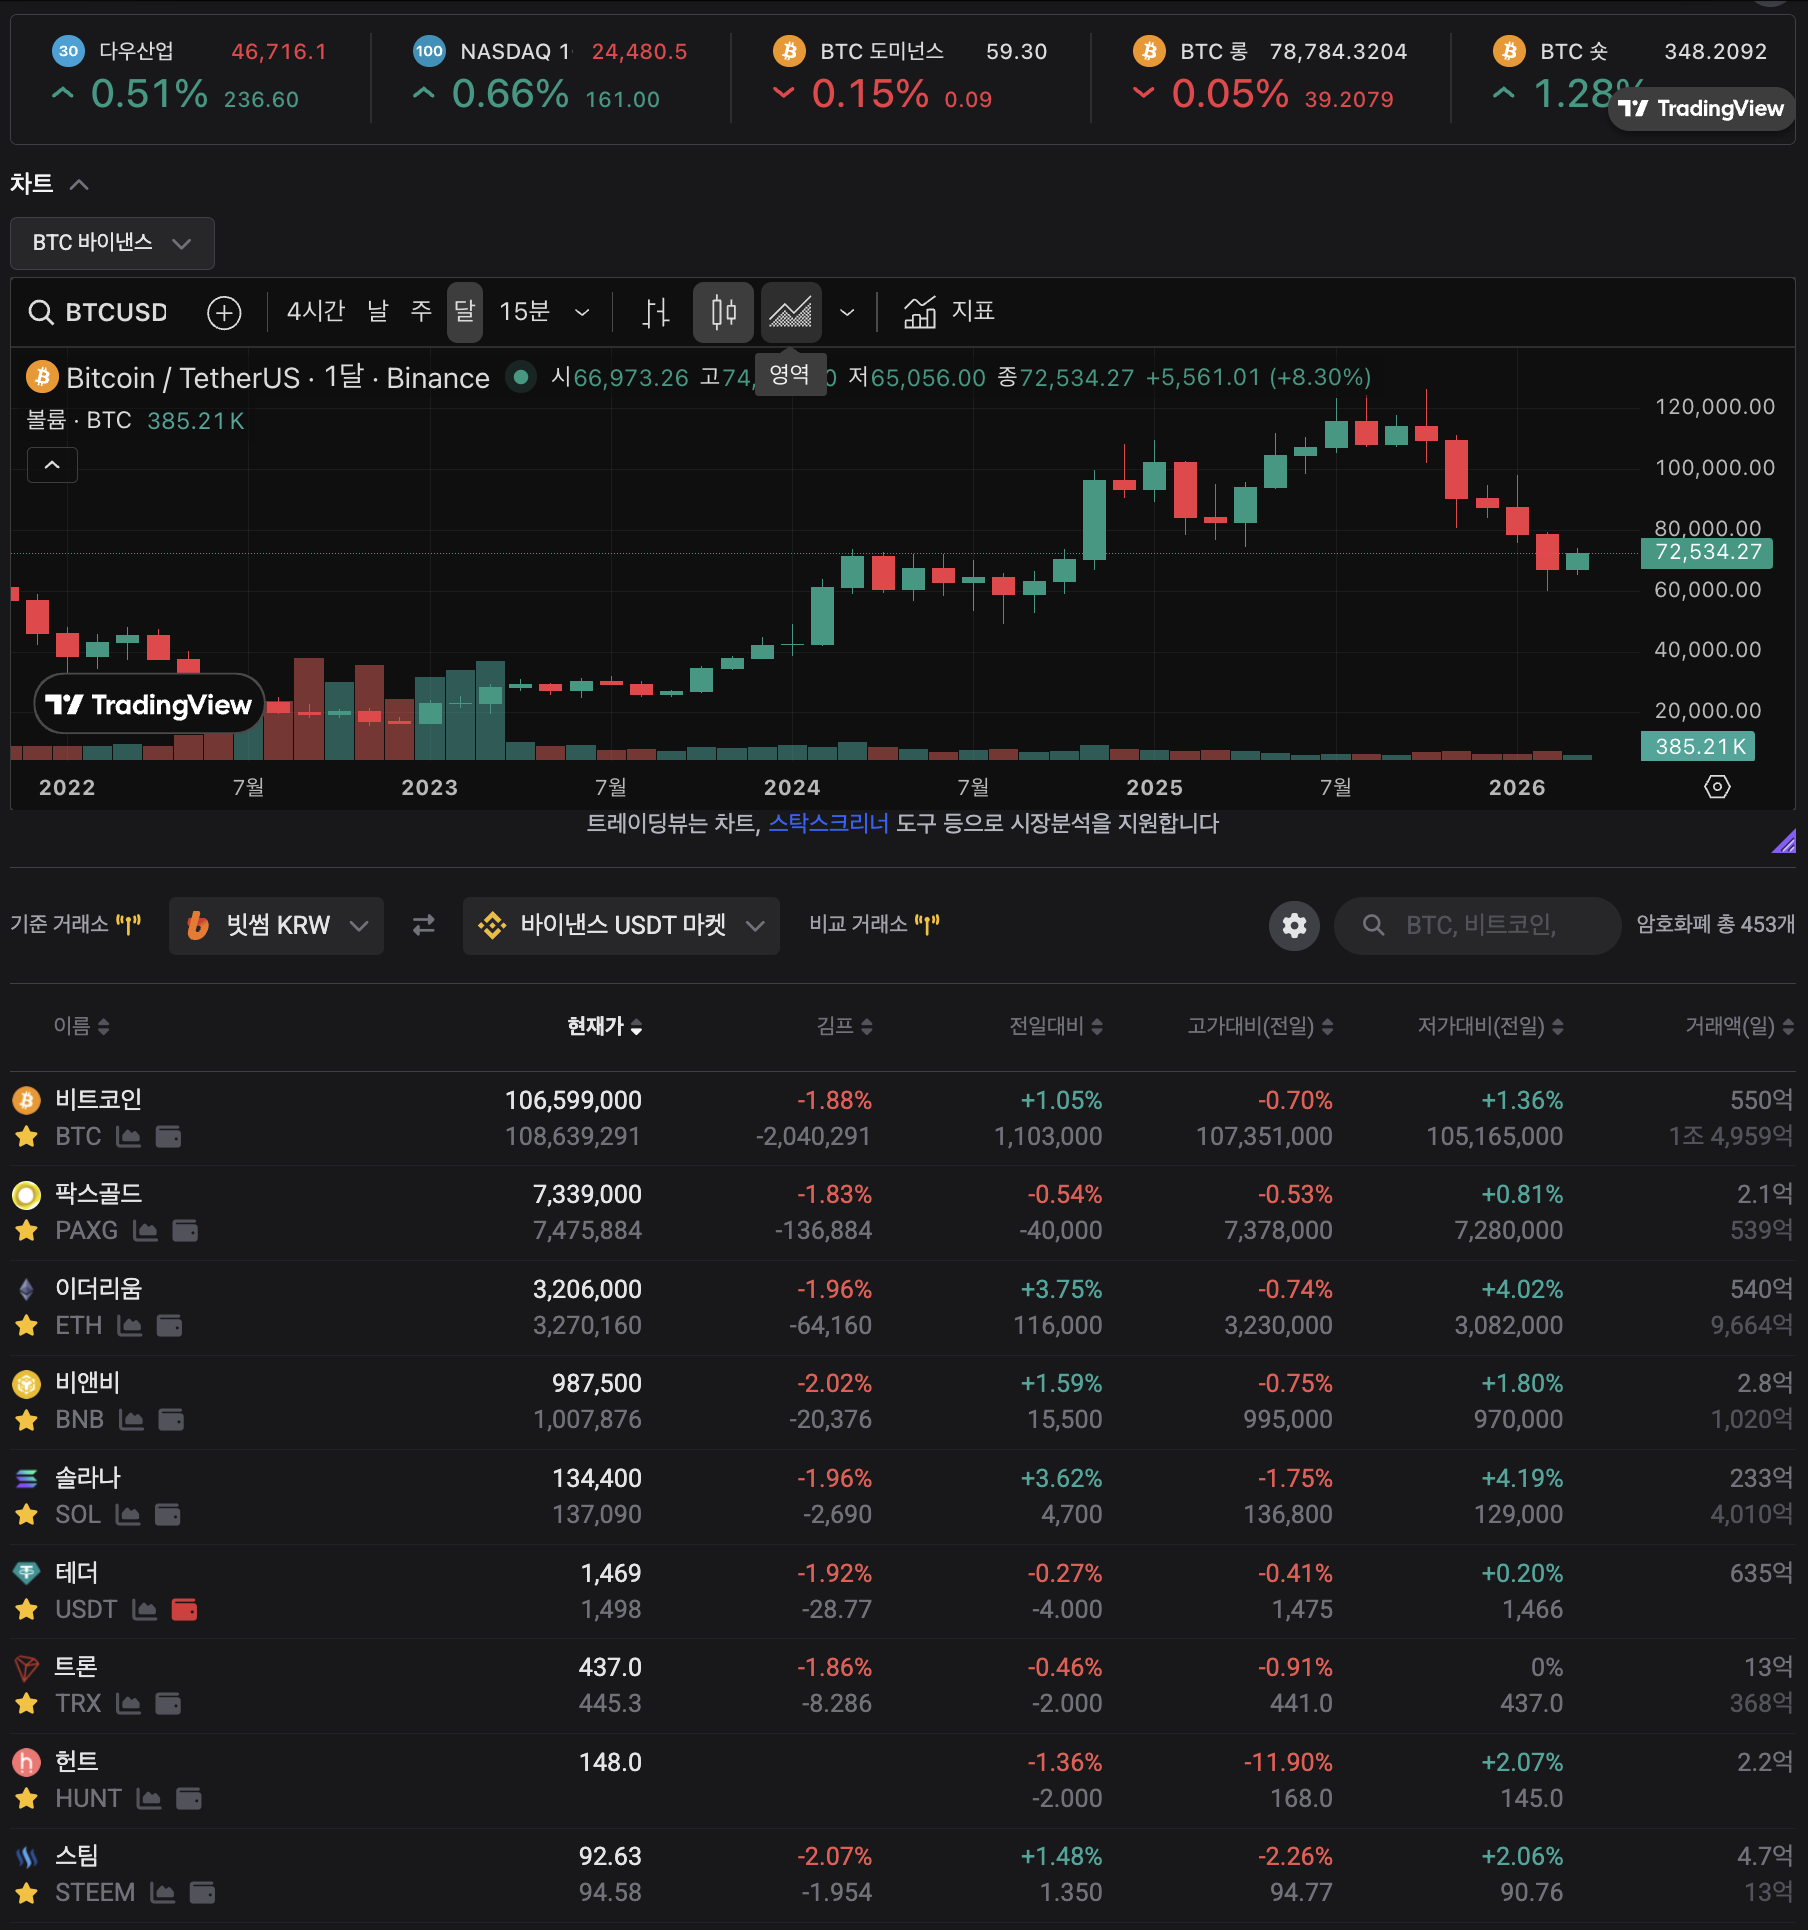Open the wallet icon beside TRX
This screenshot has height=1930, width=1808.
click(168, 1704)
